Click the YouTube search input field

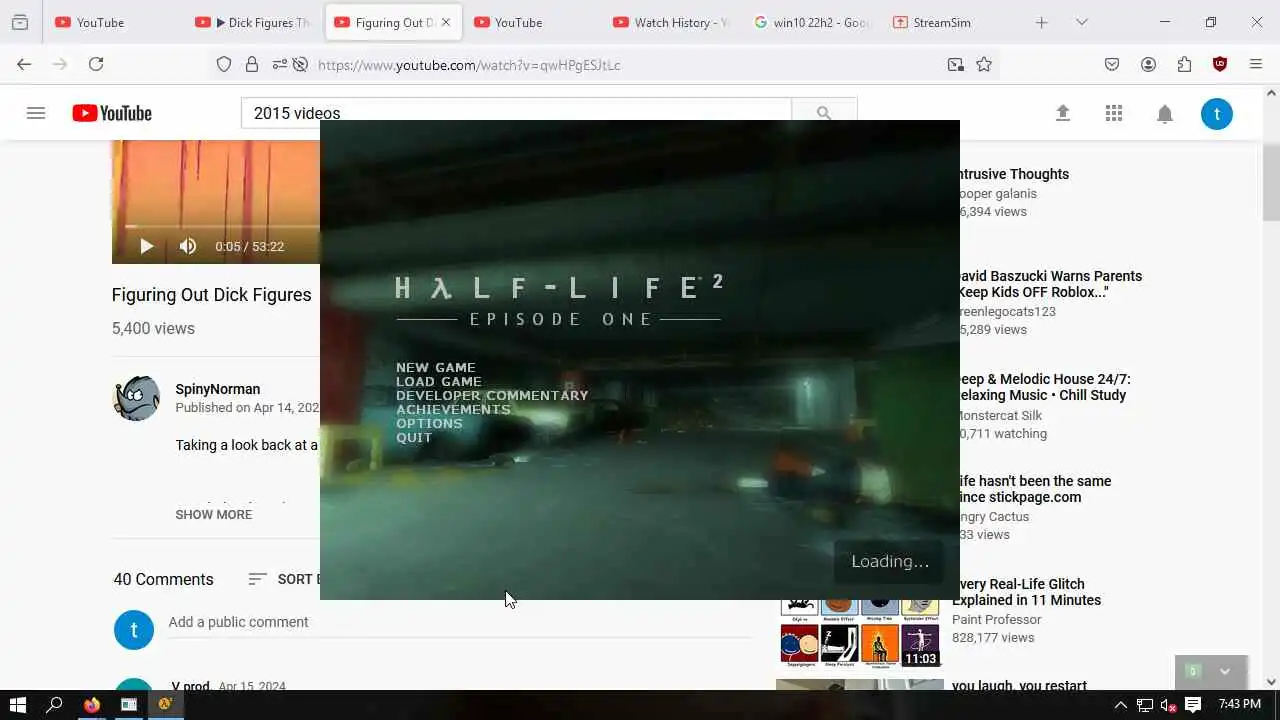click(516, 113)
